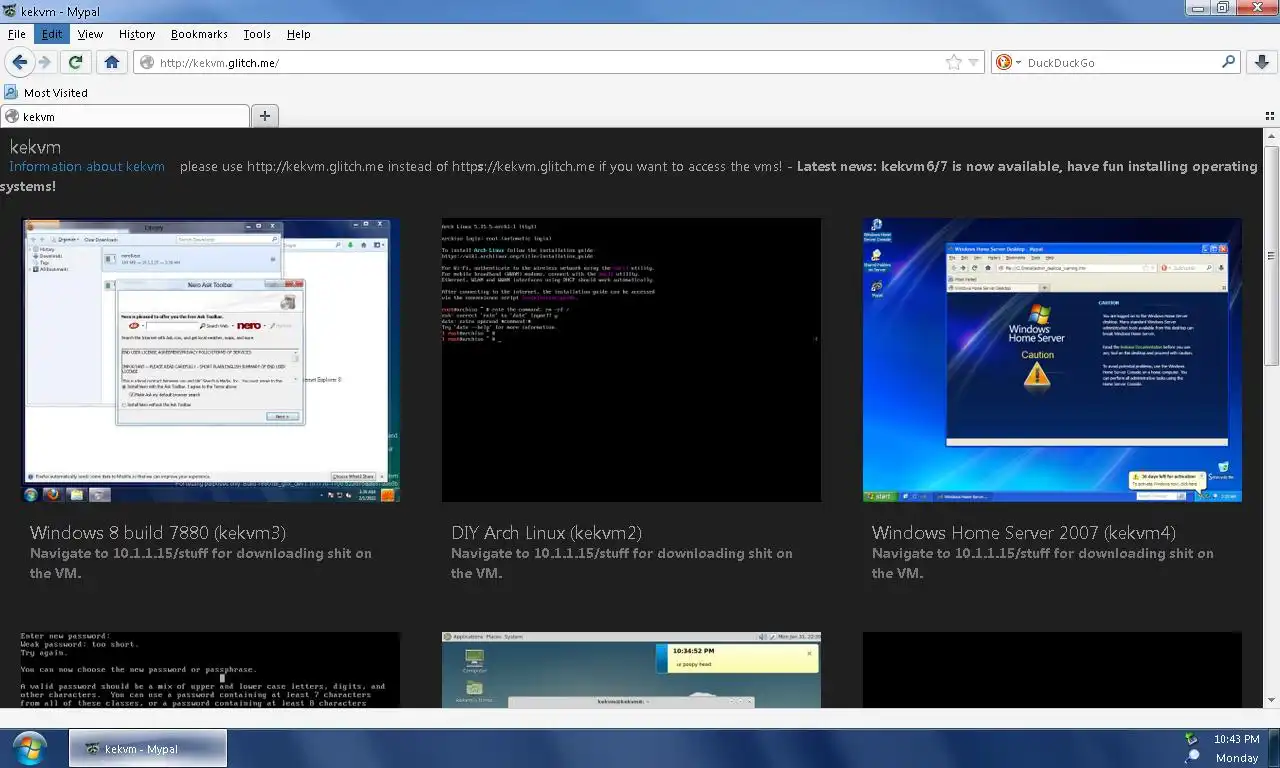Image resolution: width=1280 pixels, height=768 pixels.
Task: Open the DuckDuckGo search engine selector
Action: (1009, 62)
